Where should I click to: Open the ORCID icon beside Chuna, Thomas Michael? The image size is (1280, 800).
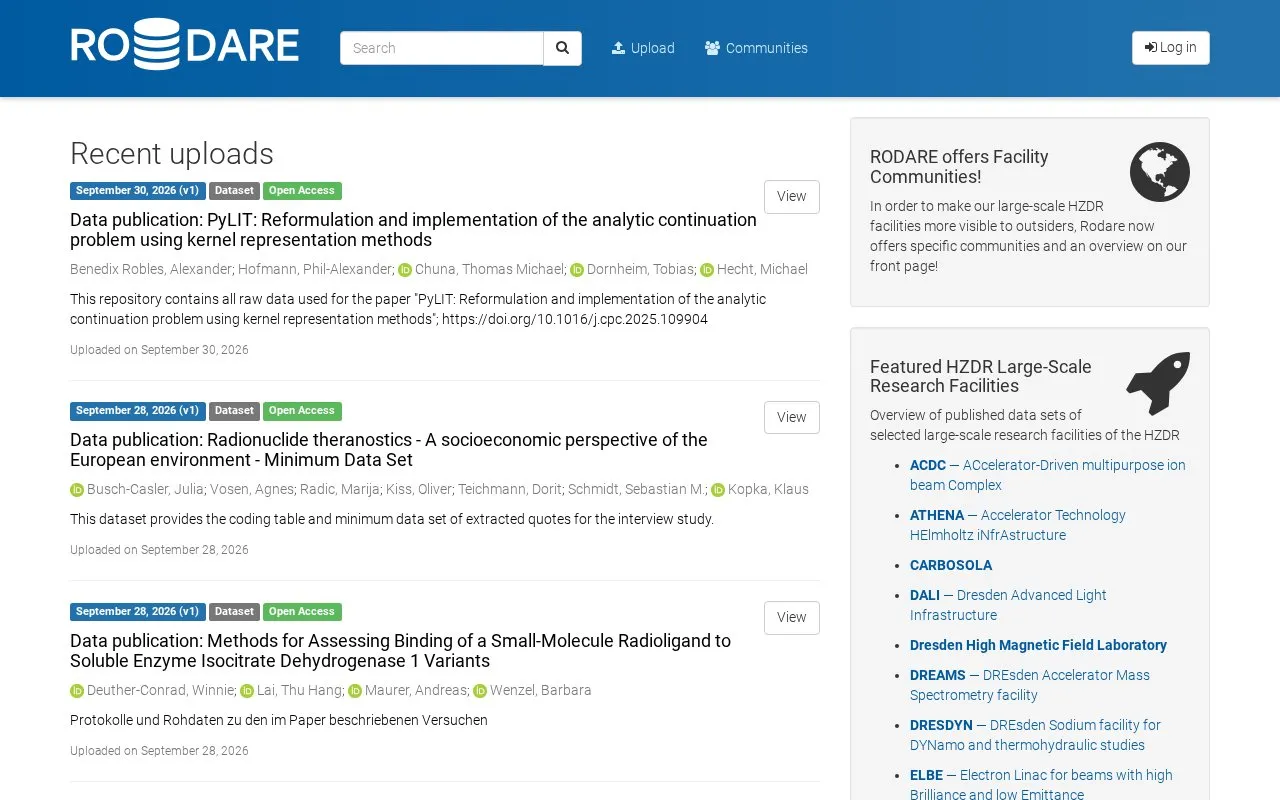click(x=405, y=270)
